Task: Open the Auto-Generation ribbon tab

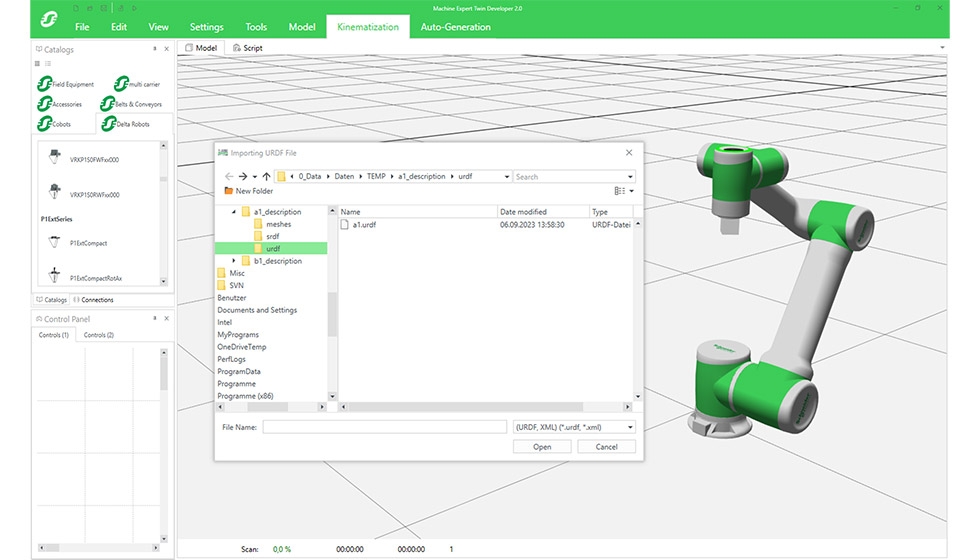Action: pyautogui.click(x=455, y=27)
